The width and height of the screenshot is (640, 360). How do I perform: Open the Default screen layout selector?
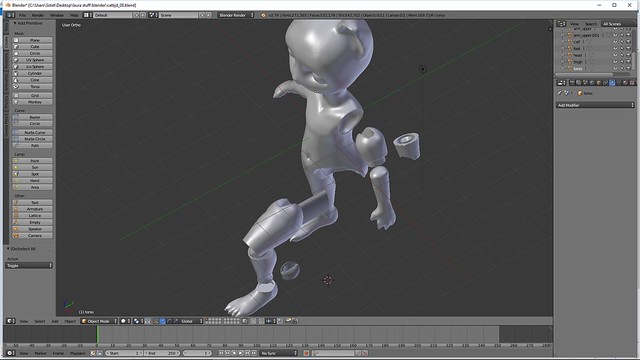pos(113,15)
